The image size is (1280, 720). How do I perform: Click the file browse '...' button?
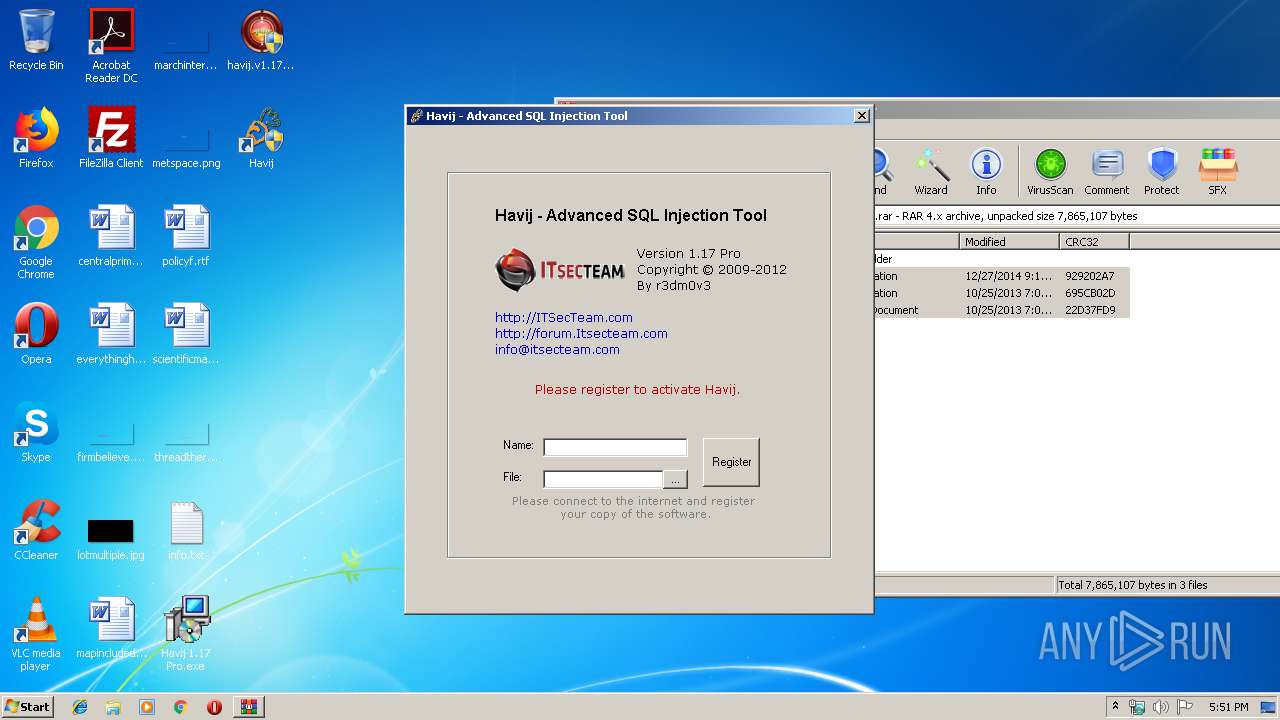(676, 480)
